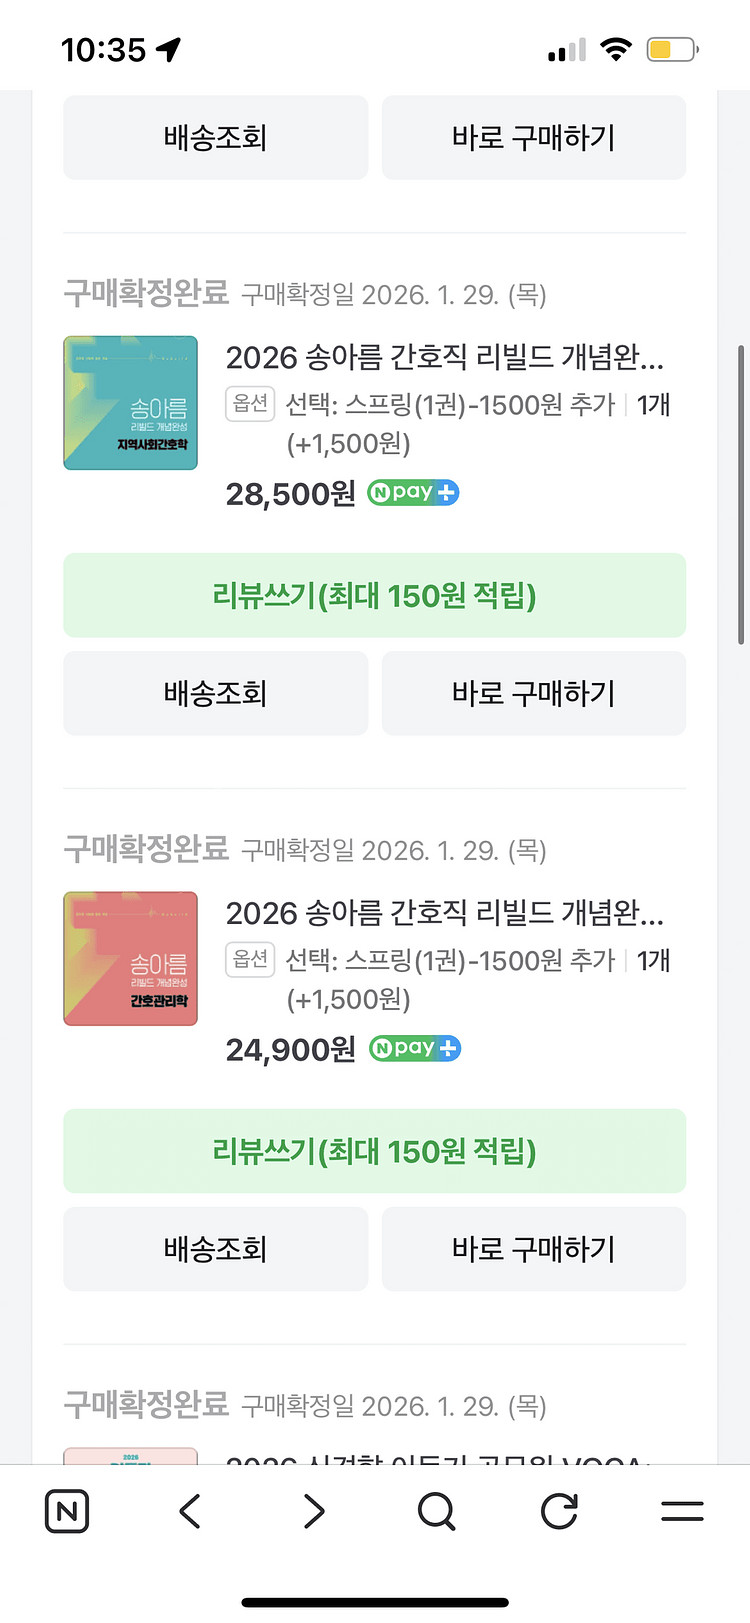The height and width of the screenshot is (1623, 750).
Task: Go forward with the right arrow icon
Action: pos(314,1511)
